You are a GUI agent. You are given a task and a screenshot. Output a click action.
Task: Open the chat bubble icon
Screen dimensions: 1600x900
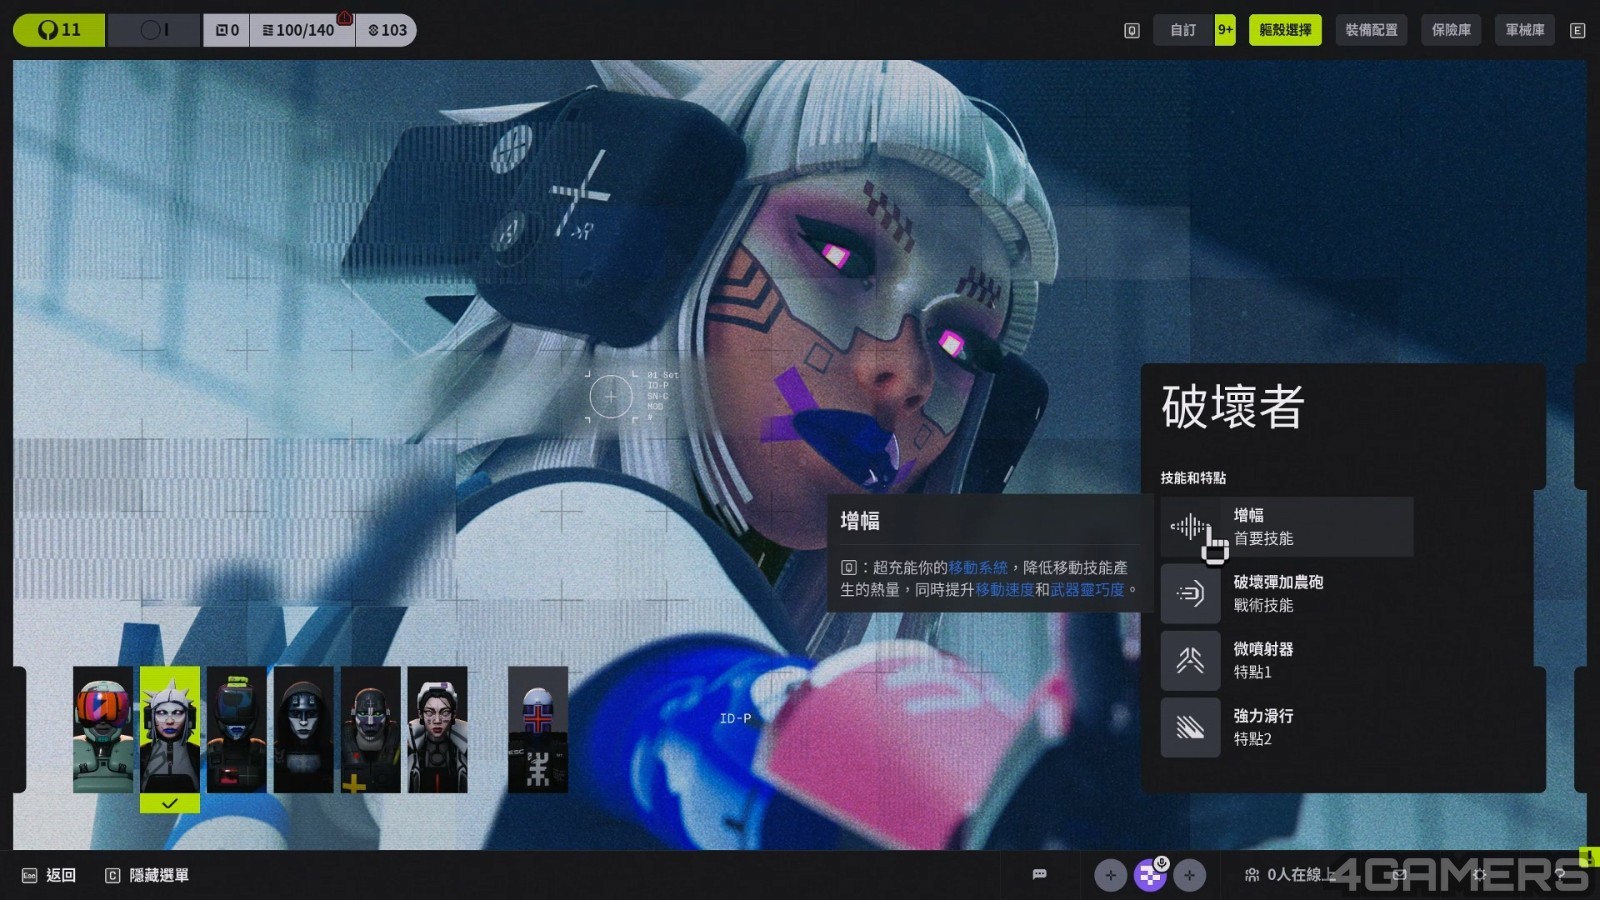pyautogui.click(x=1039, y=875)
